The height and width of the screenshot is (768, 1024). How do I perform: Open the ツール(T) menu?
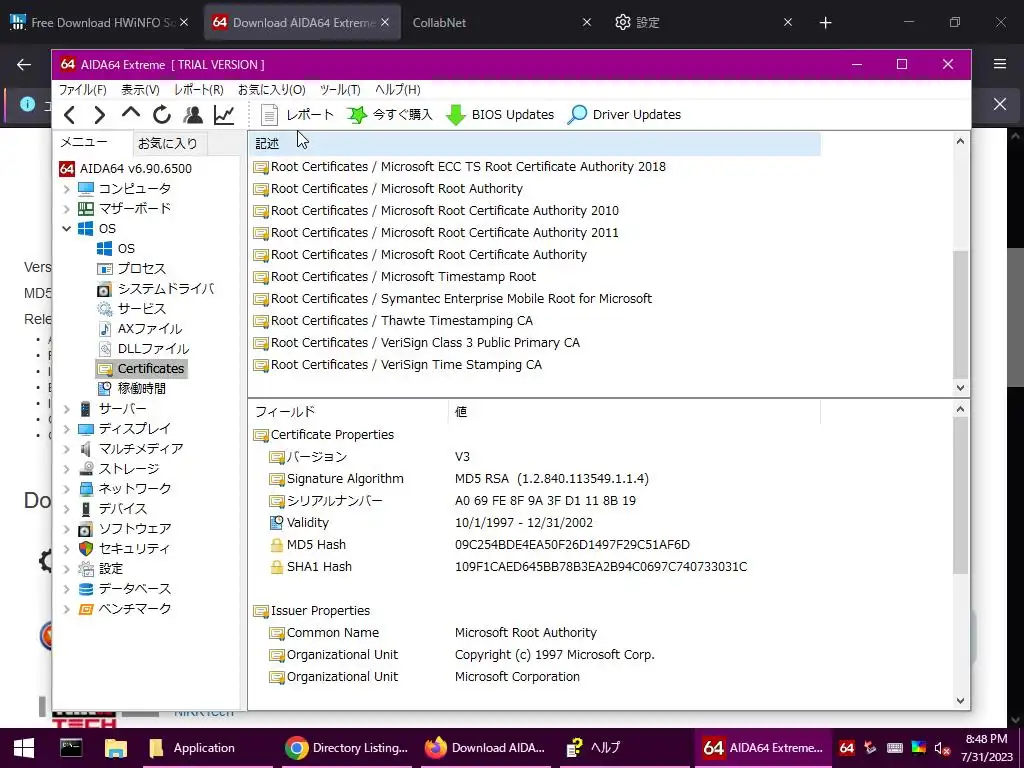pos(340,89)
